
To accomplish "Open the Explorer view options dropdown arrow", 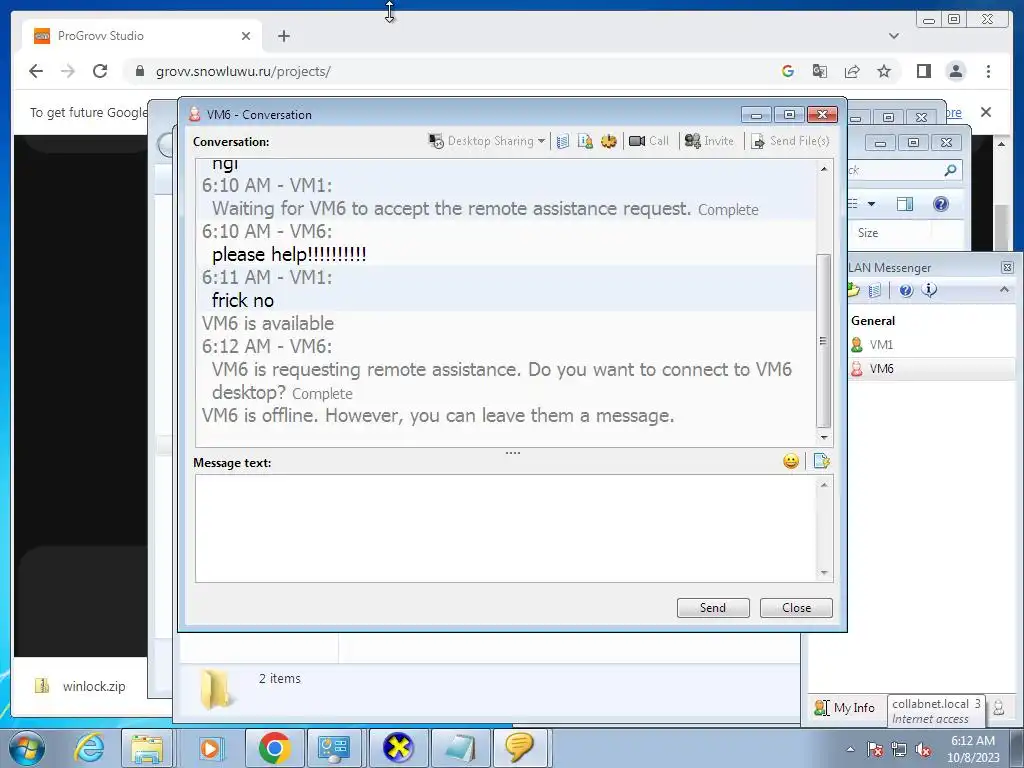I will pos(871,204).
